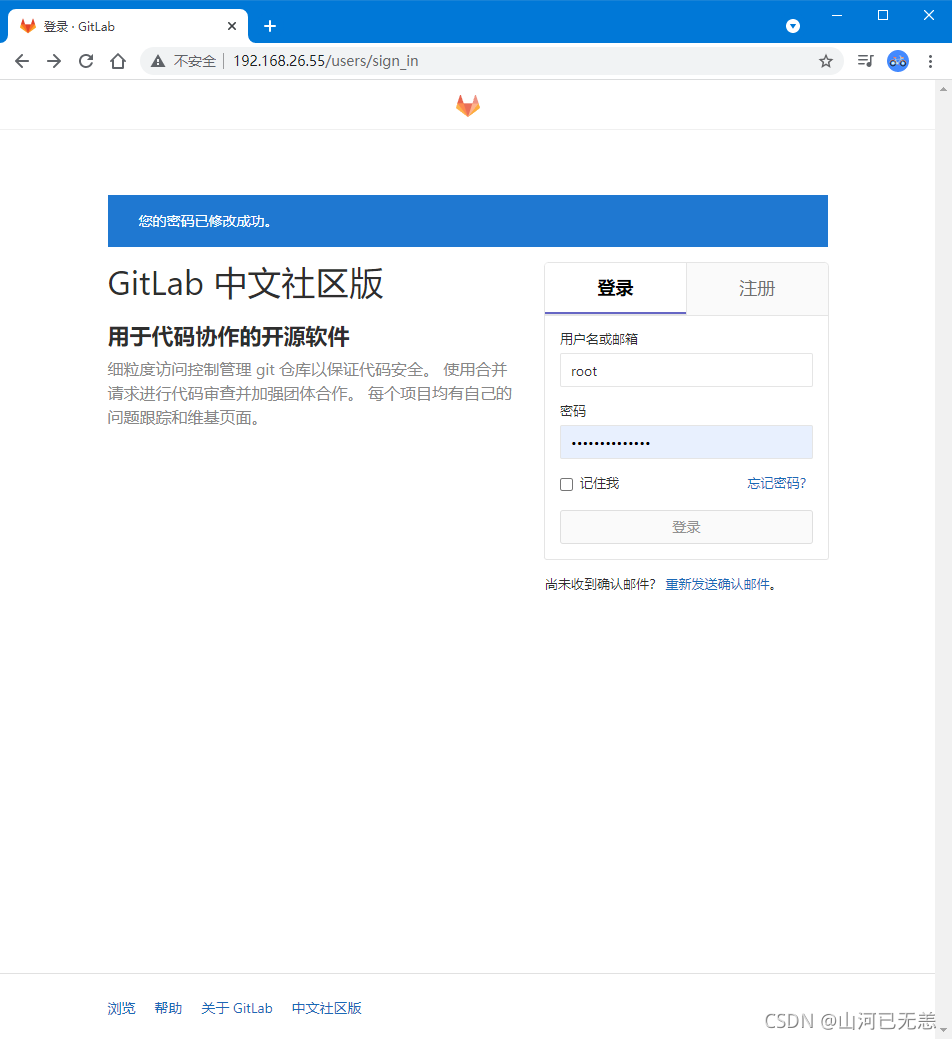The width and height of the screenshot is (952, 1039).
Task: Click 重新发送确认邮件 link
Action: [x=717, y=584]
